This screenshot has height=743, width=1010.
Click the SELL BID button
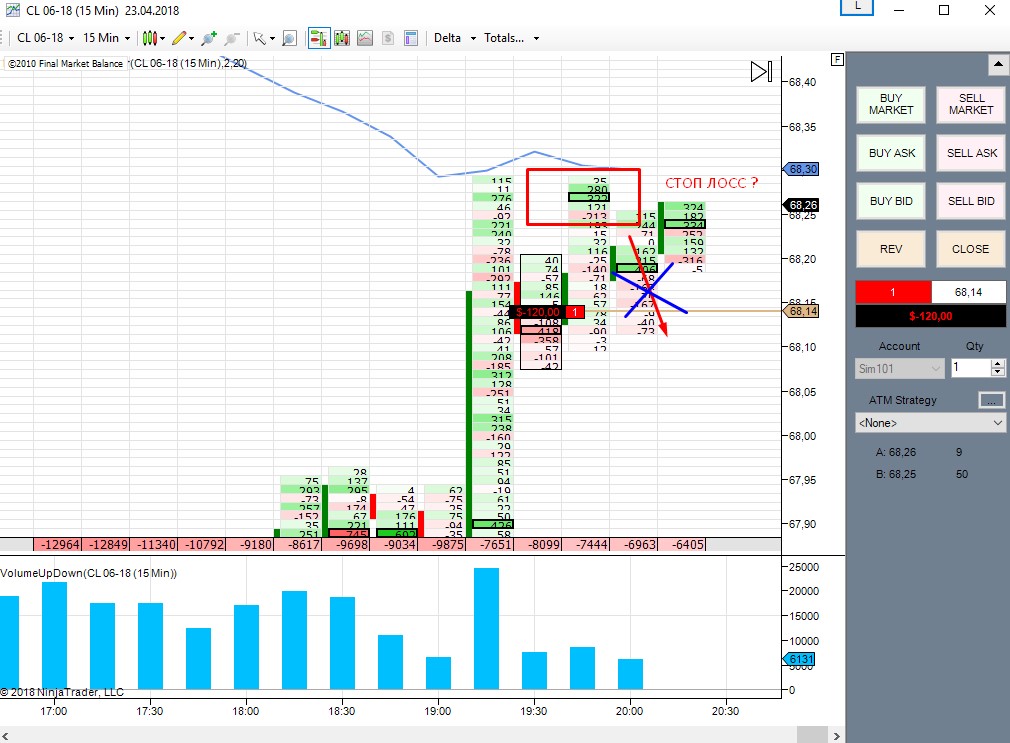click(x=971, y=201)
